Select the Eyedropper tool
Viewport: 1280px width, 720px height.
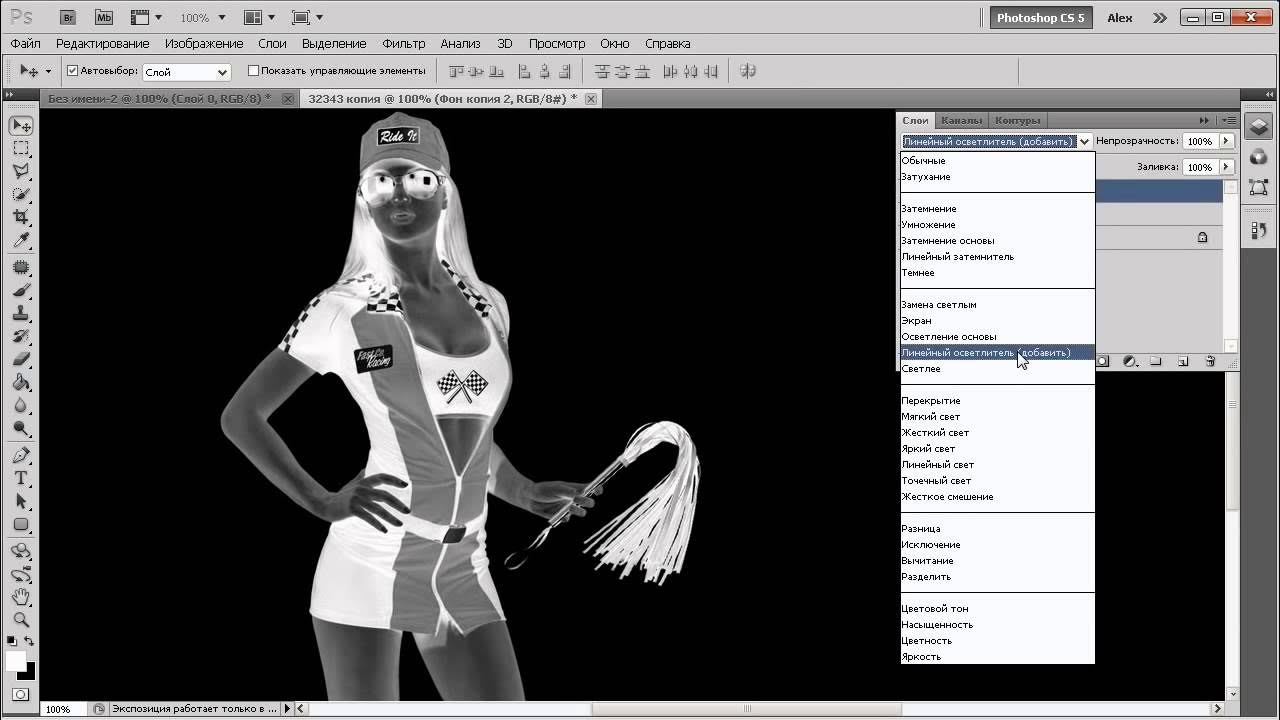pos(21,240)
